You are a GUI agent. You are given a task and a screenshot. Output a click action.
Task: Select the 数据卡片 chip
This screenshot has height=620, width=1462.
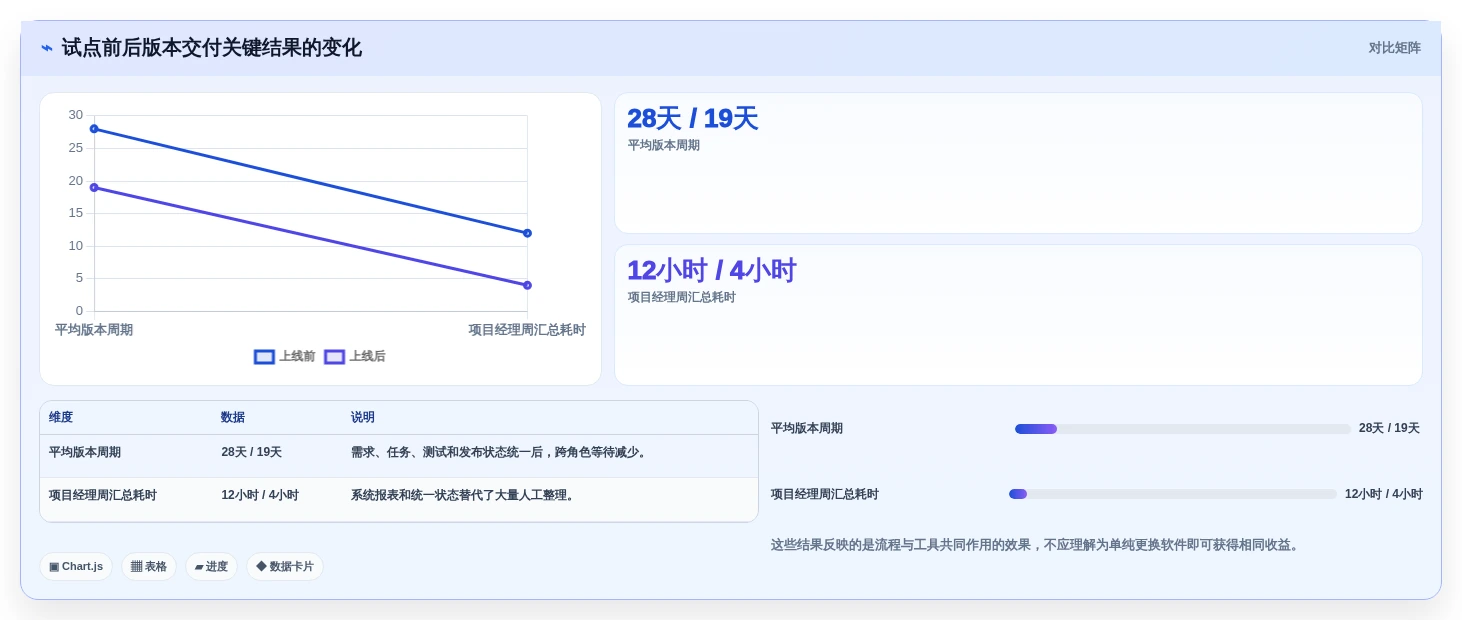pyautogui.click(x=285, y=567)
